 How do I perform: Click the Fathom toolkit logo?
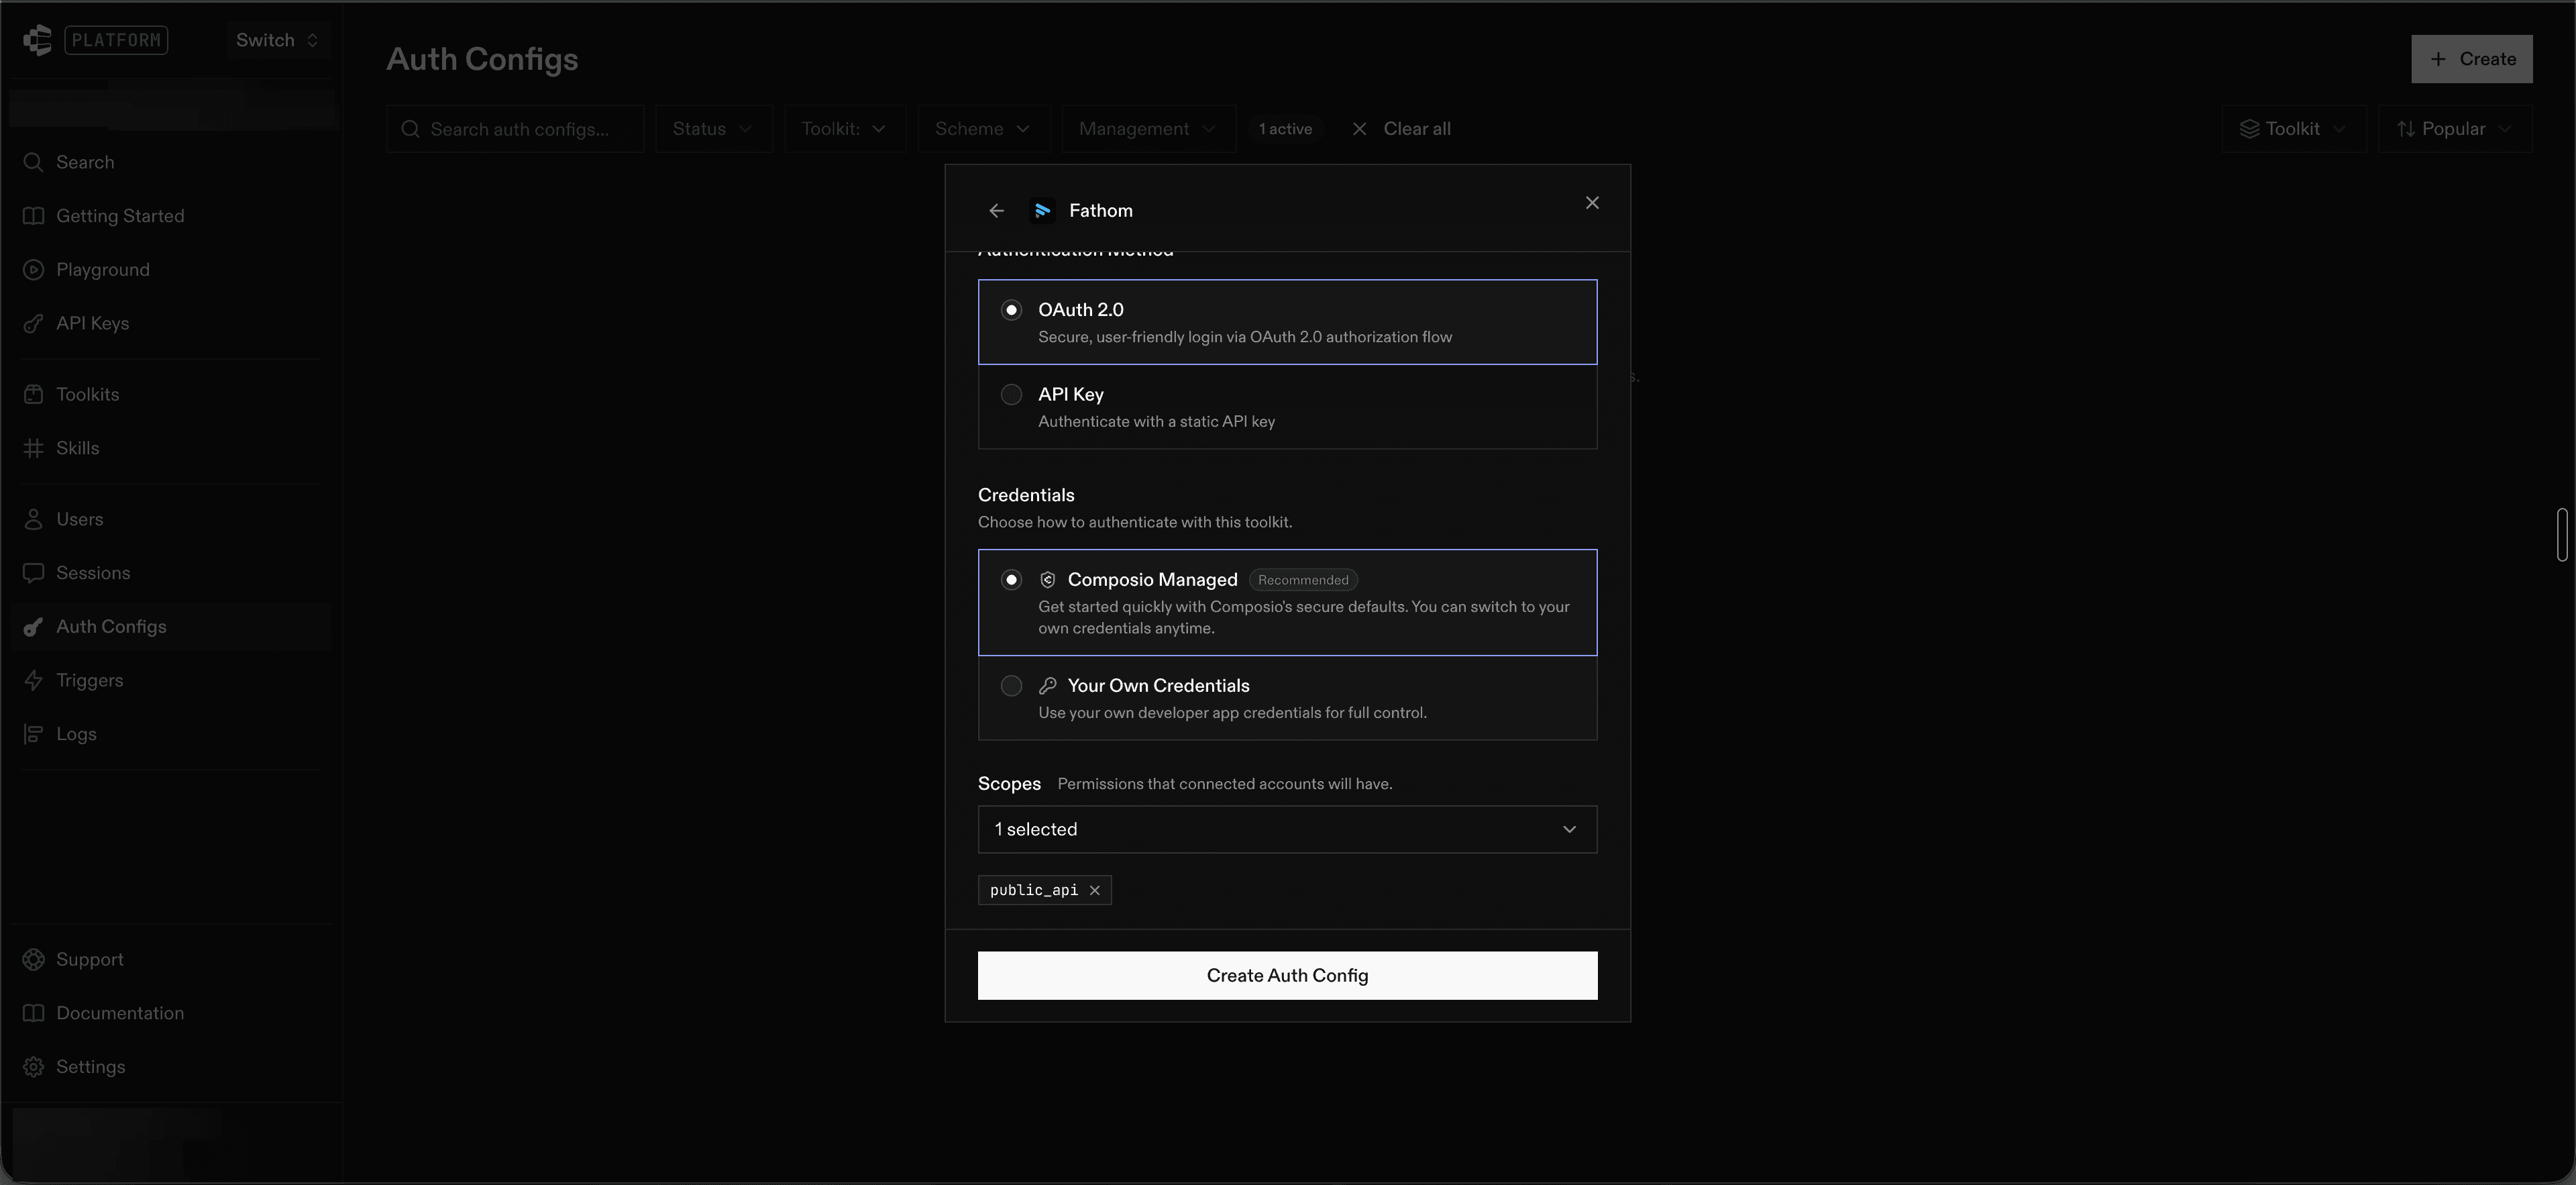click(1042, 210)
